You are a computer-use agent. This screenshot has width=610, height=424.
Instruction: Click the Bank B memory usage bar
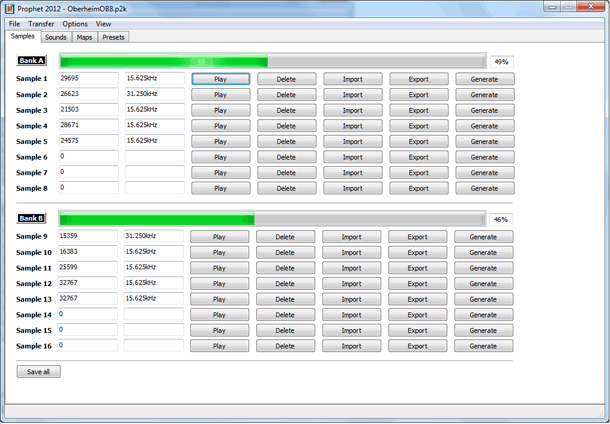click(x=272, y=219)
